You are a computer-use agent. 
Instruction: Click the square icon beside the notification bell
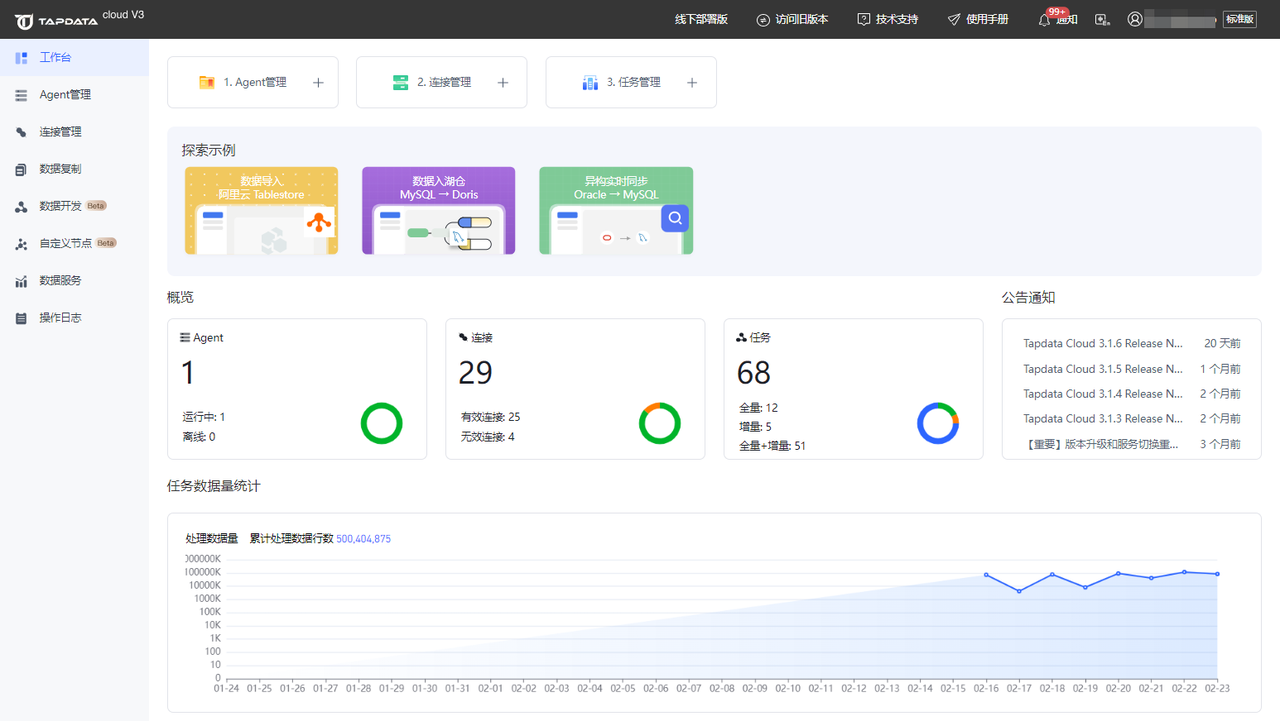tap(1102, 19)
